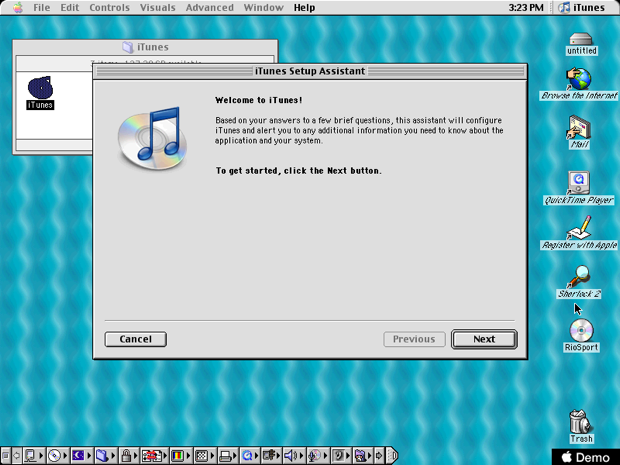Open the Printer selector module
620x465 pixels.
pyautogui.click(x=228, y=456)
